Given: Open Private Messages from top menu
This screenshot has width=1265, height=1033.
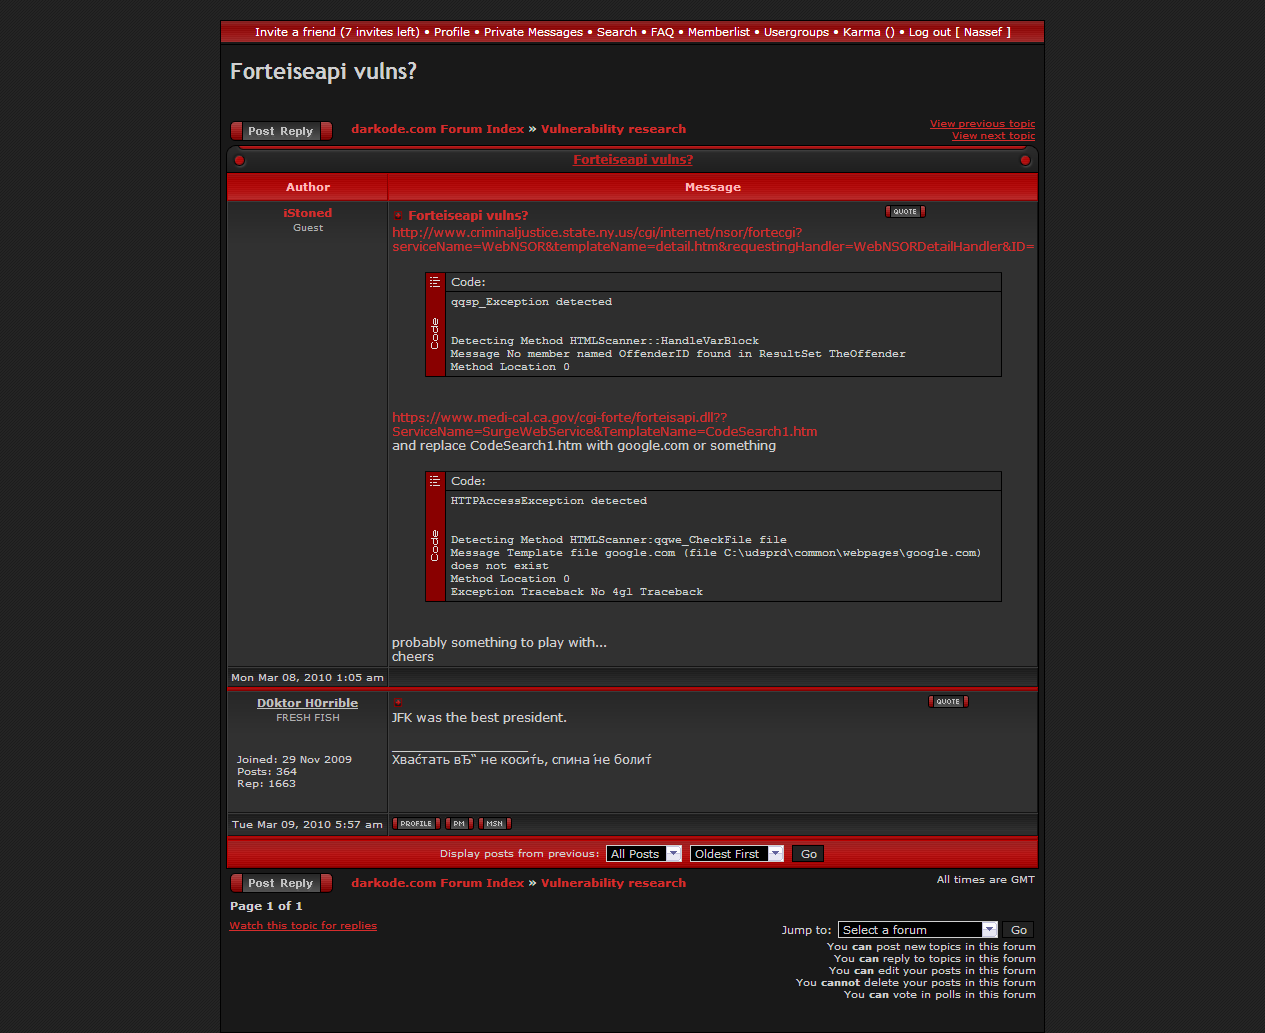Looking at the screenshot, I should pos(533,32).
